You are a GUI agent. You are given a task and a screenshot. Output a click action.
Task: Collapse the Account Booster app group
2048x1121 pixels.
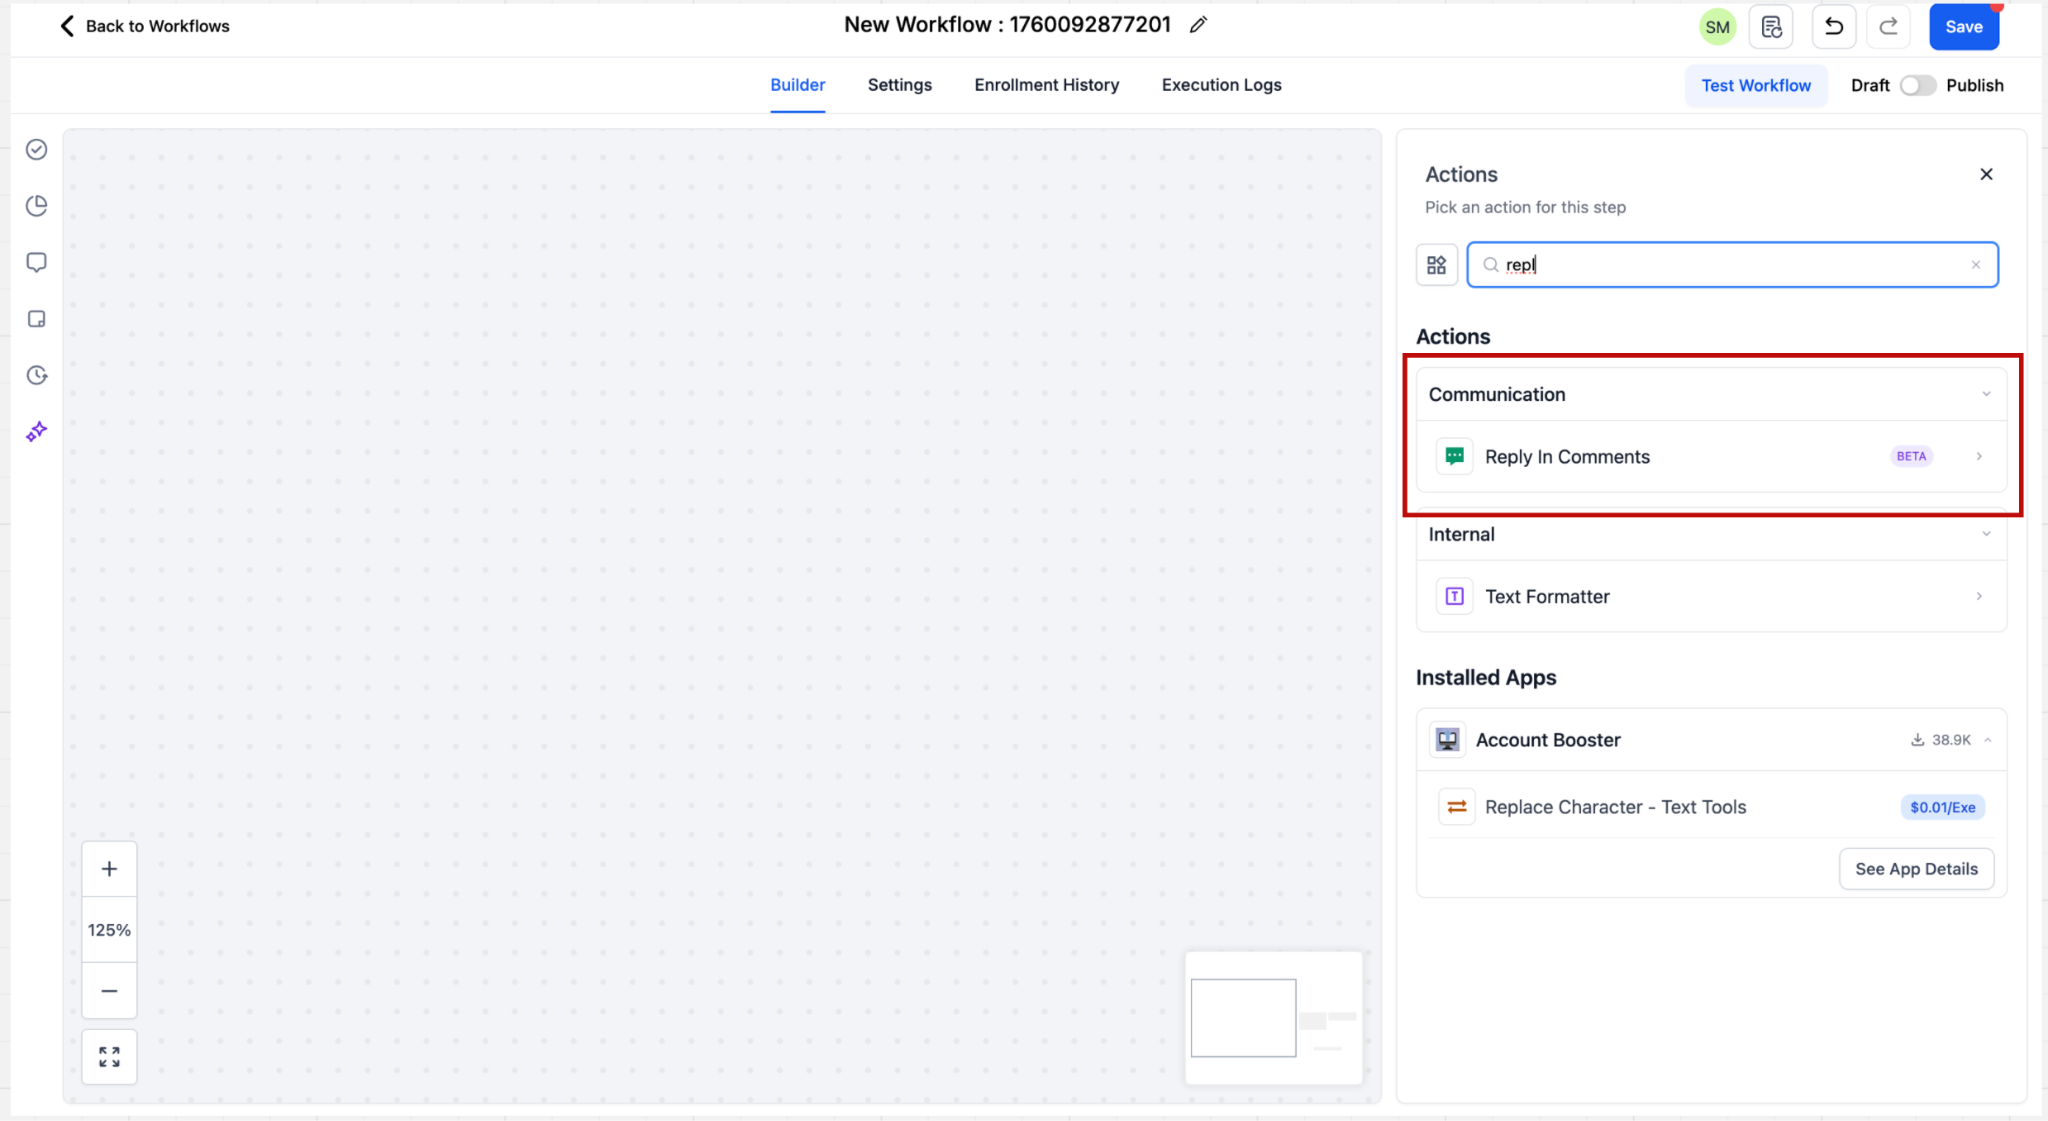click(1987, 740)
